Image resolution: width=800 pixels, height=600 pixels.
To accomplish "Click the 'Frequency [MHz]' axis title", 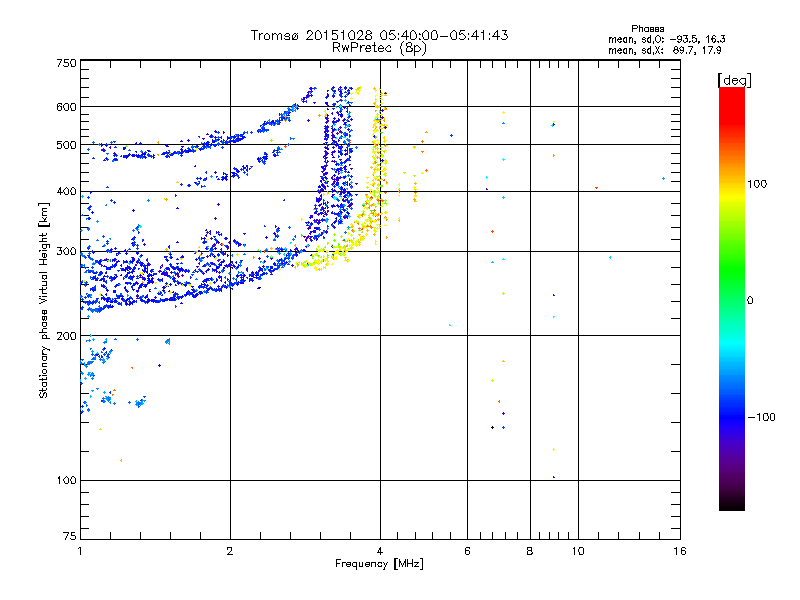I will pyautogui.click(x=379, y=564).
